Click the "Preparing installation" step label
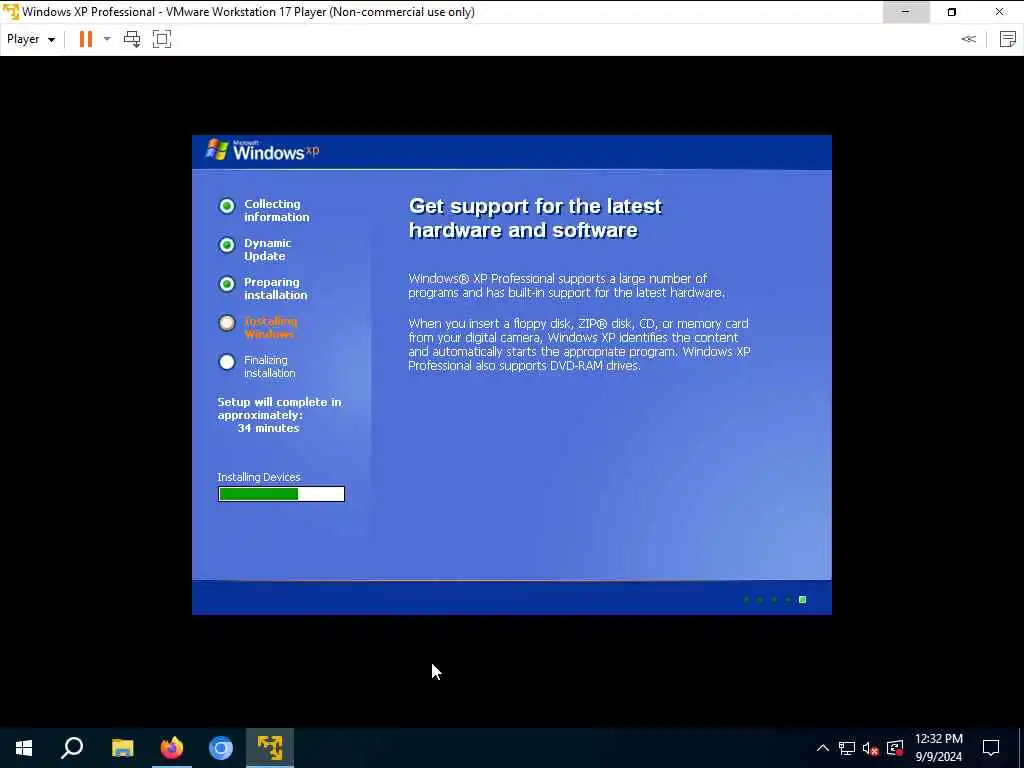This screenshot has width=1024, height=768. 276,289
